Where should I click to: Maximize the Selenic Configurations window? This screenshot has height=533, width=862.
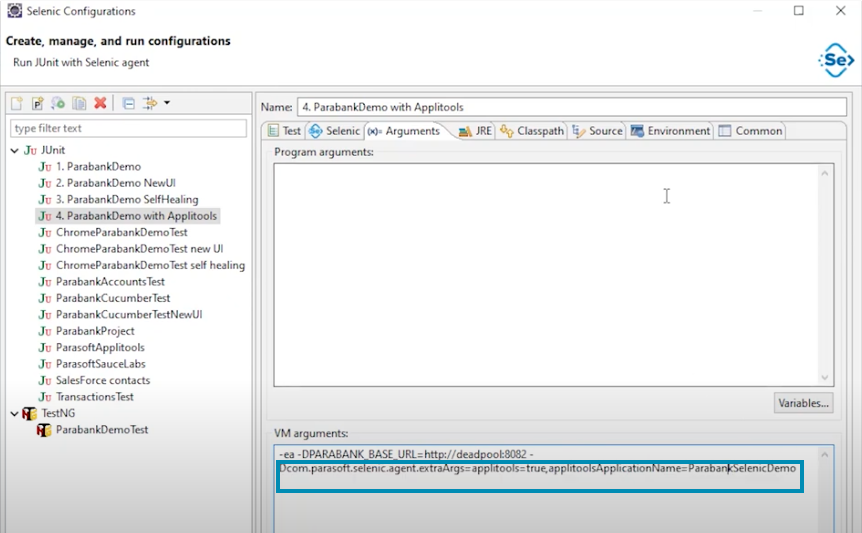click(x=799, y=10)
